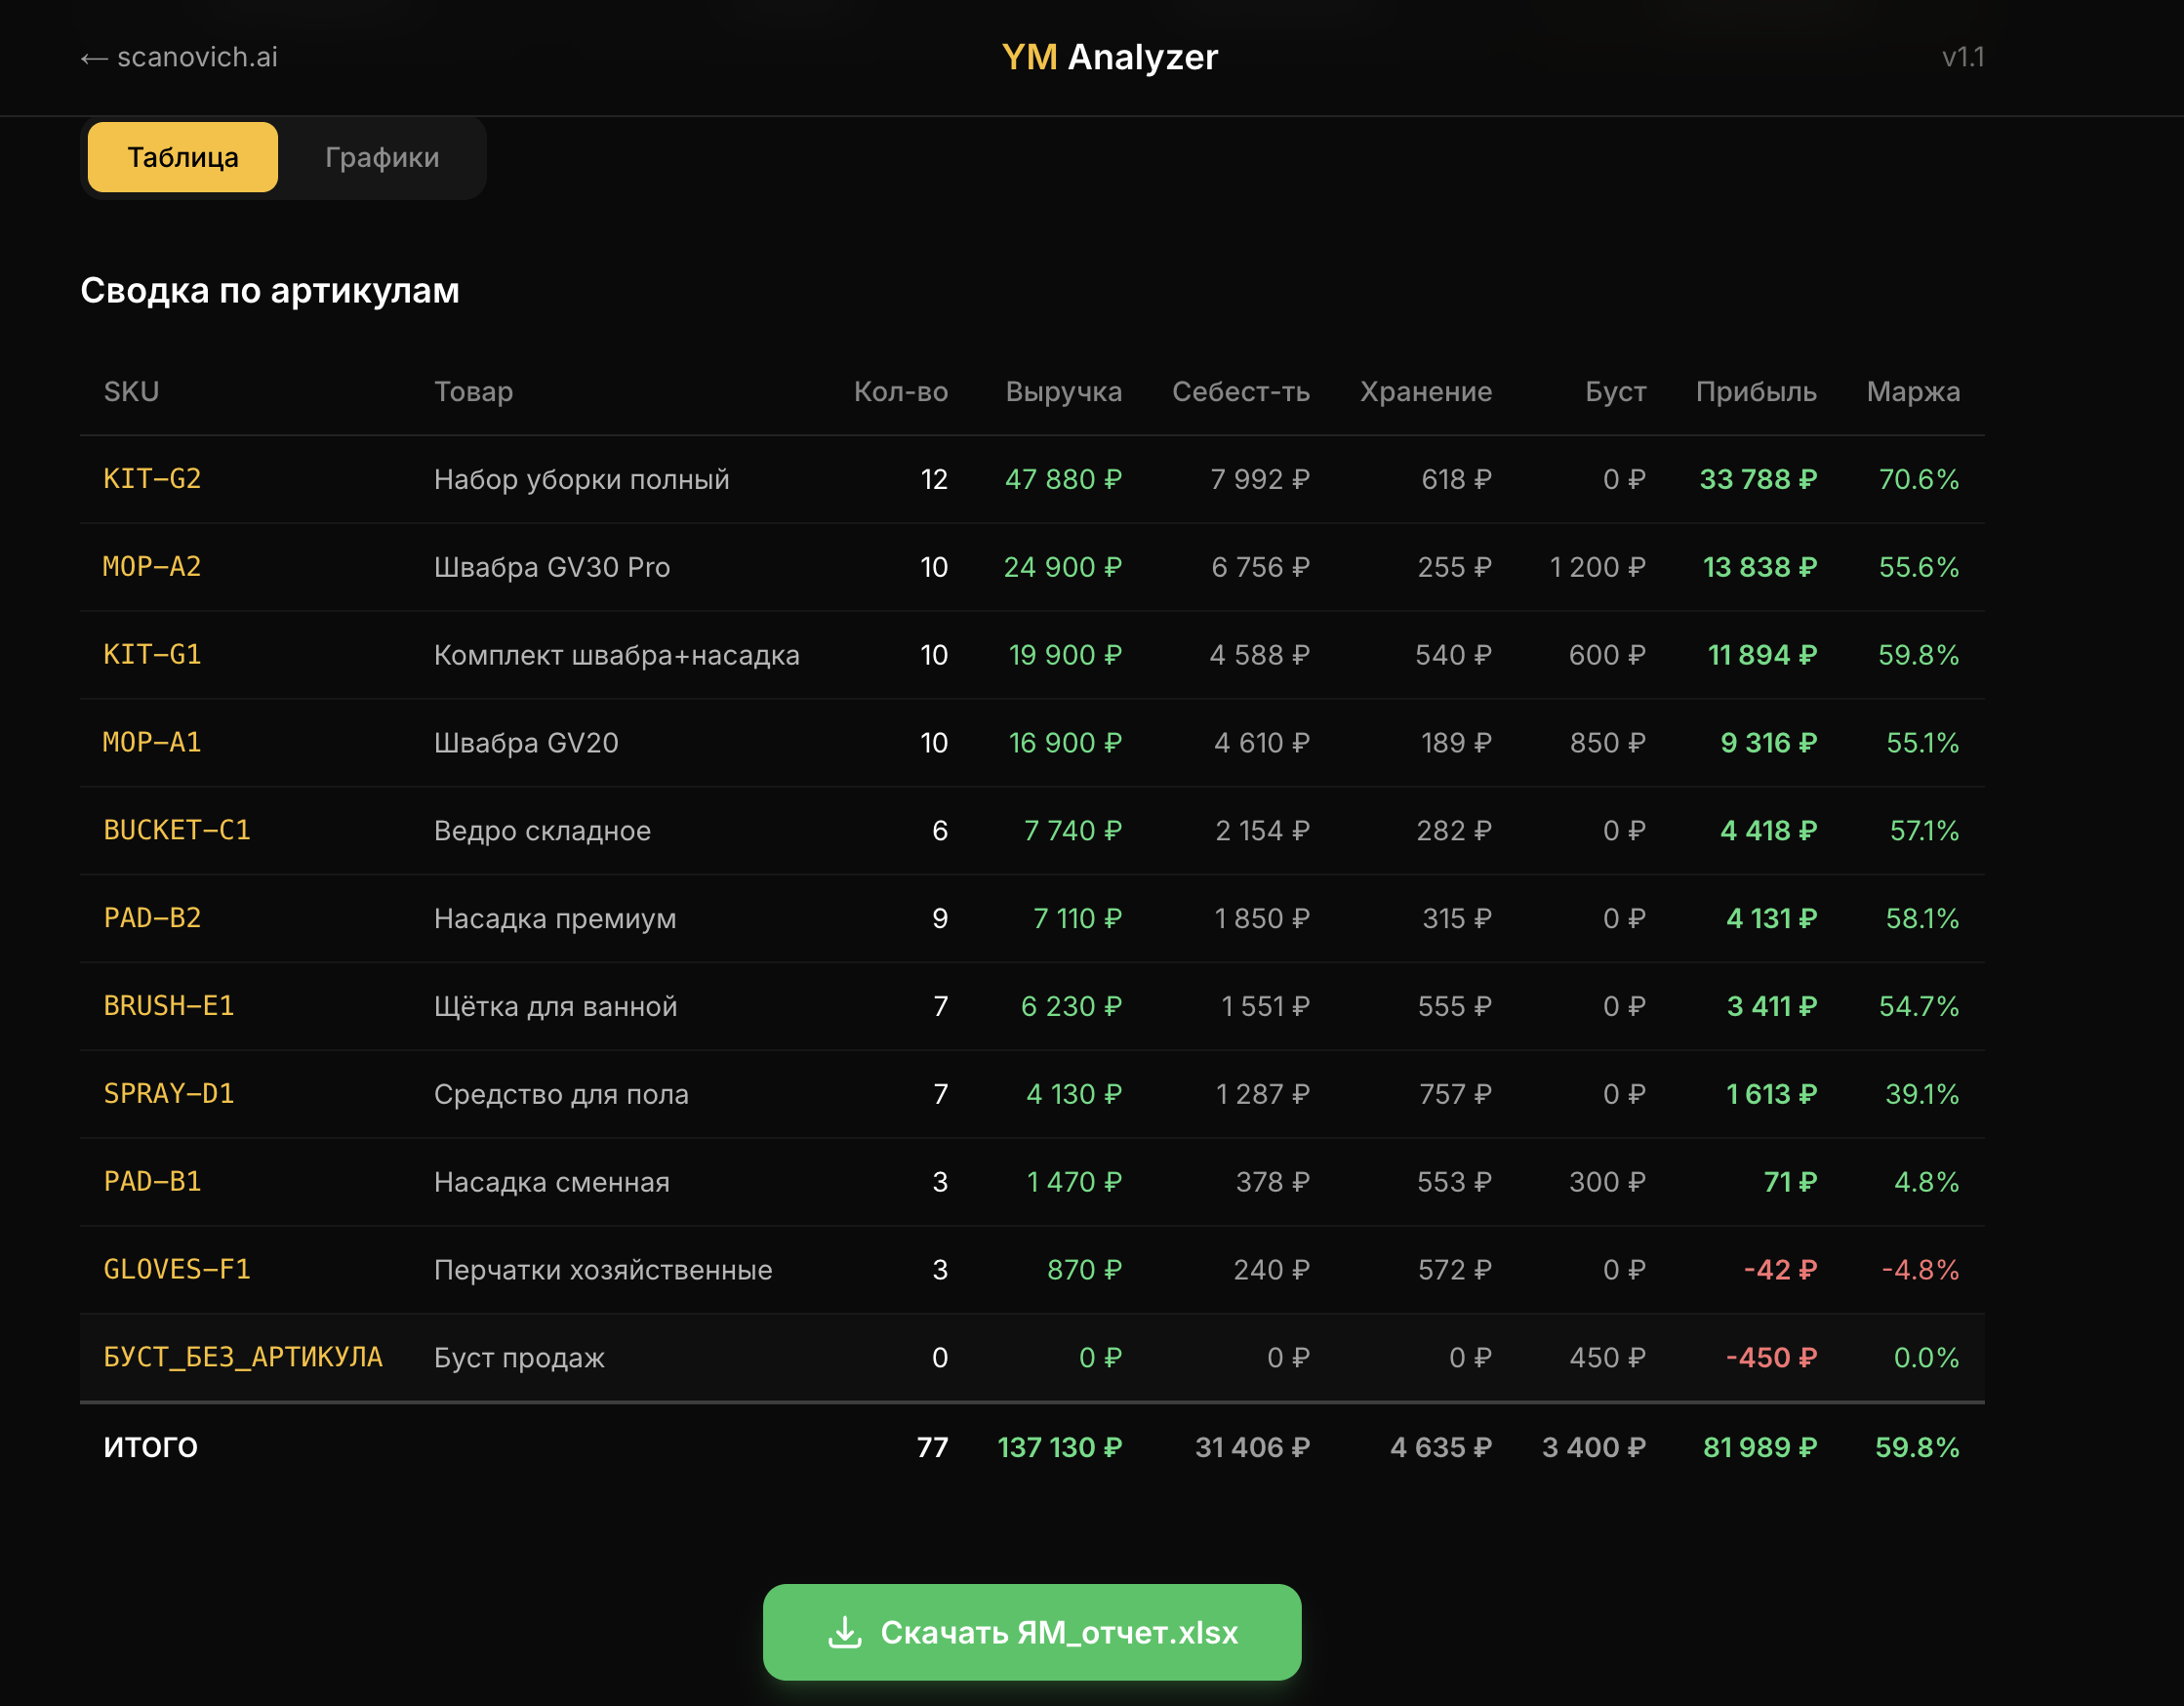Select the PAD-B1 SKU cell
This screenshot has width=2184, height=1706.
152,1182
